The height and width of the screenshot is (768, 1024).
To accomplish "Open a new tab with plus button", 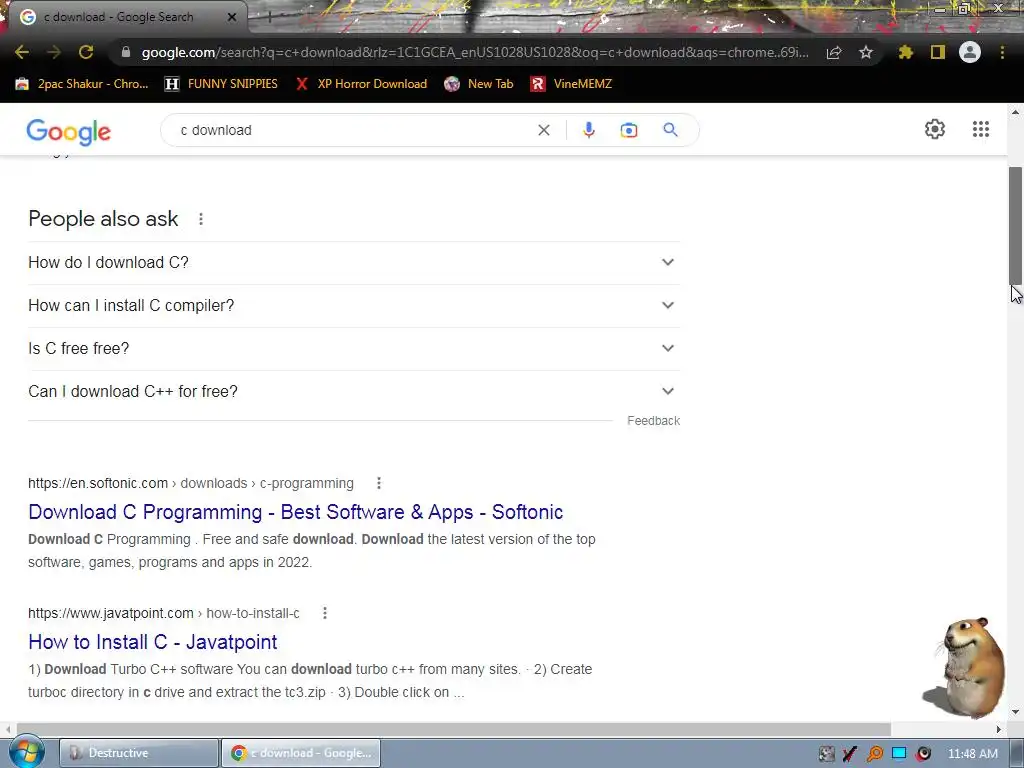I will point(268,18).
